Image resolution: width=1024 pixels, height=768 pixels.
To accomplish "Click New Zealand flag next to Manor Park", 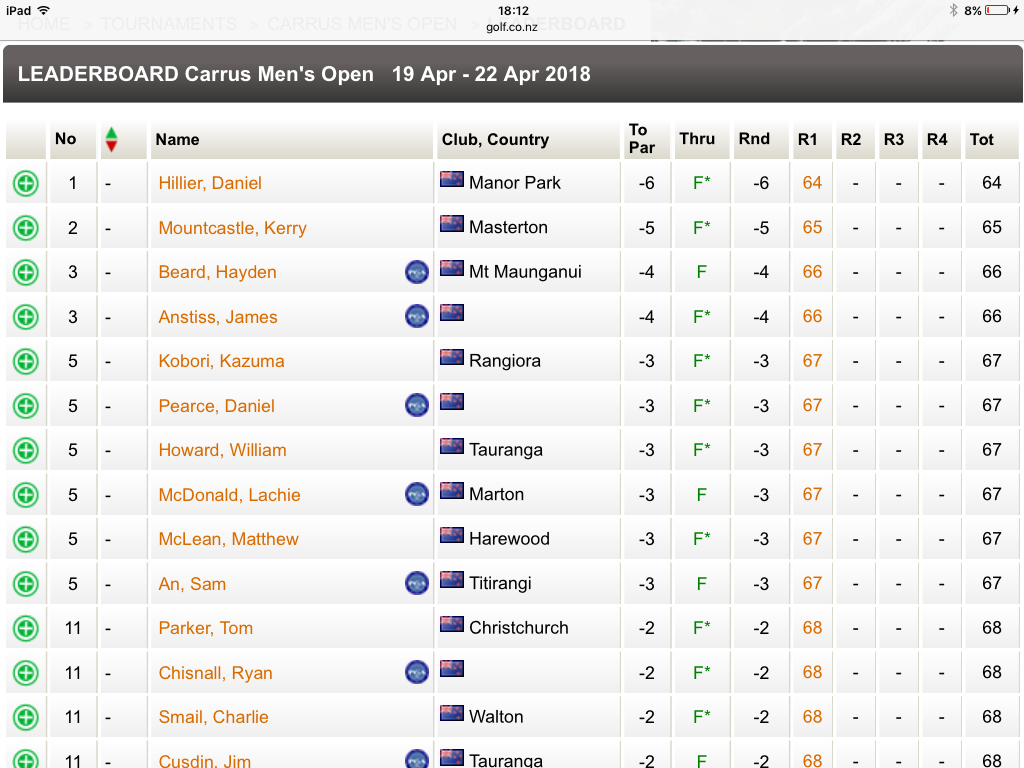I will click(452, 179).
